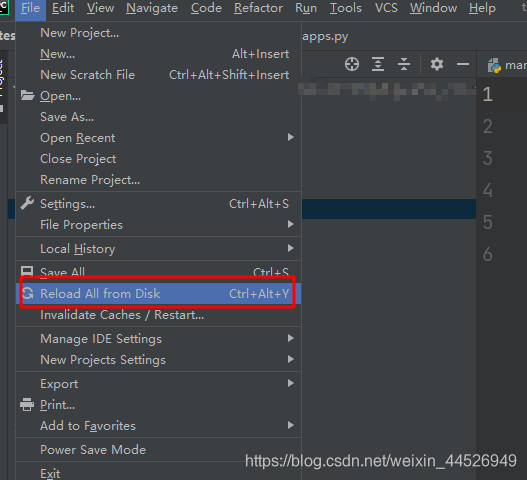Choose Rename Project... entry
The image size is (527, 480).
(158, 180)
